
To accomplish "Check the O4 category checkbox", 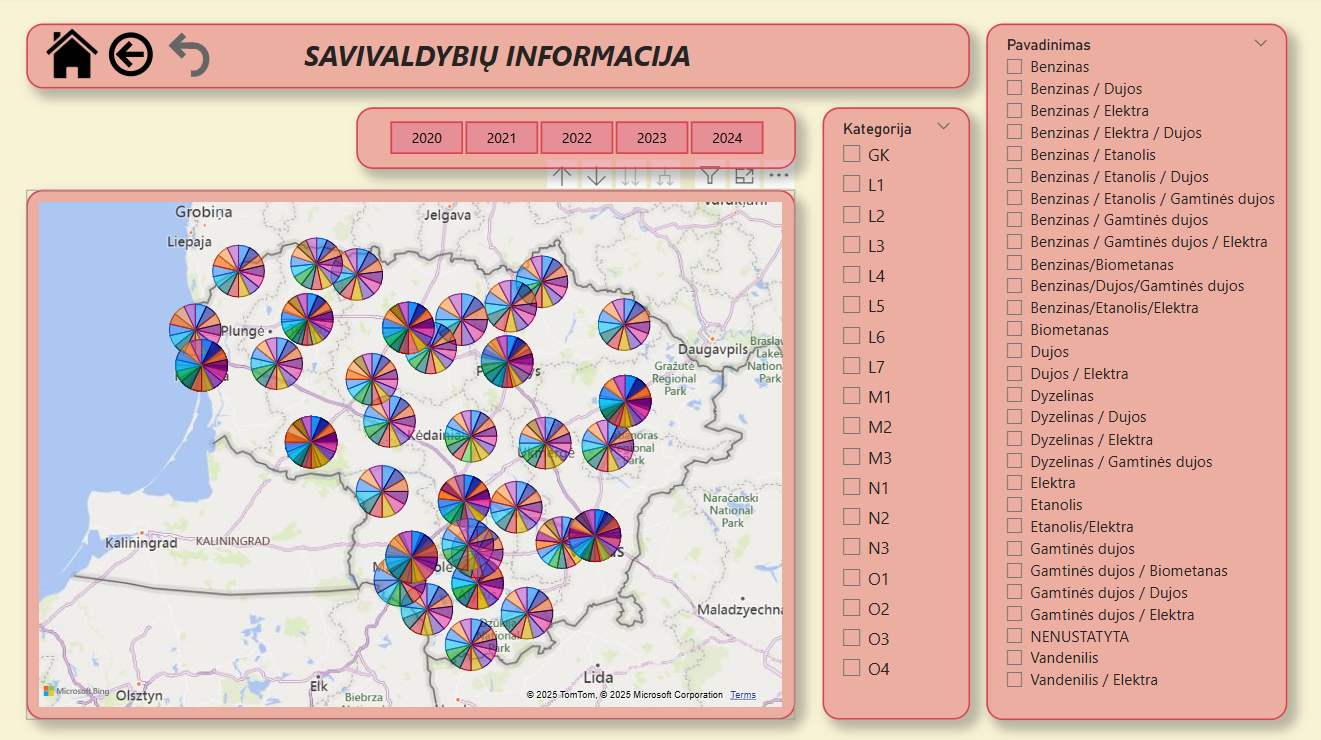I will (x=852, y=668).
